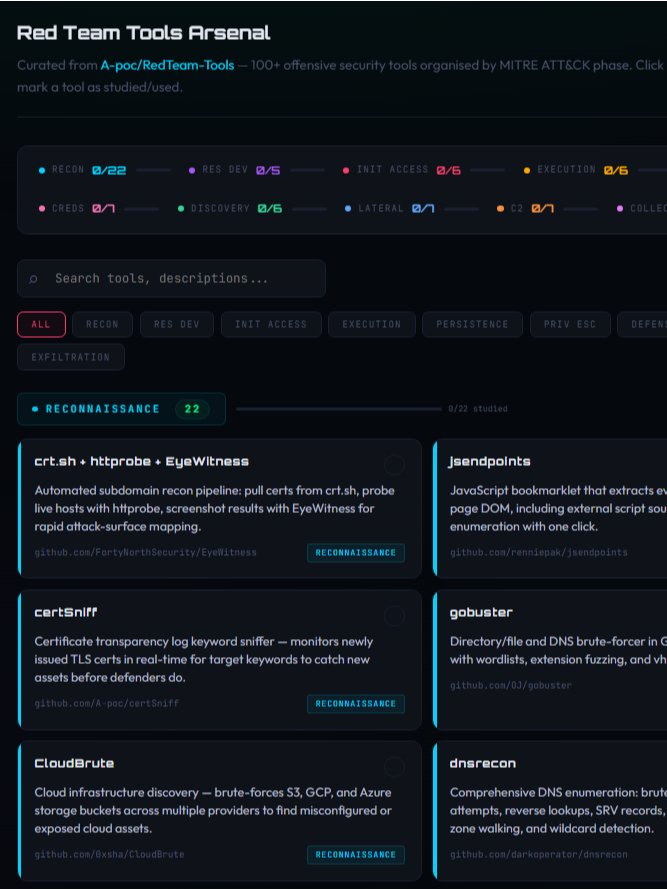The image size is (667, 889).
Task: Open github.com/A-poc/certSniff link
Action: point(107,703)
